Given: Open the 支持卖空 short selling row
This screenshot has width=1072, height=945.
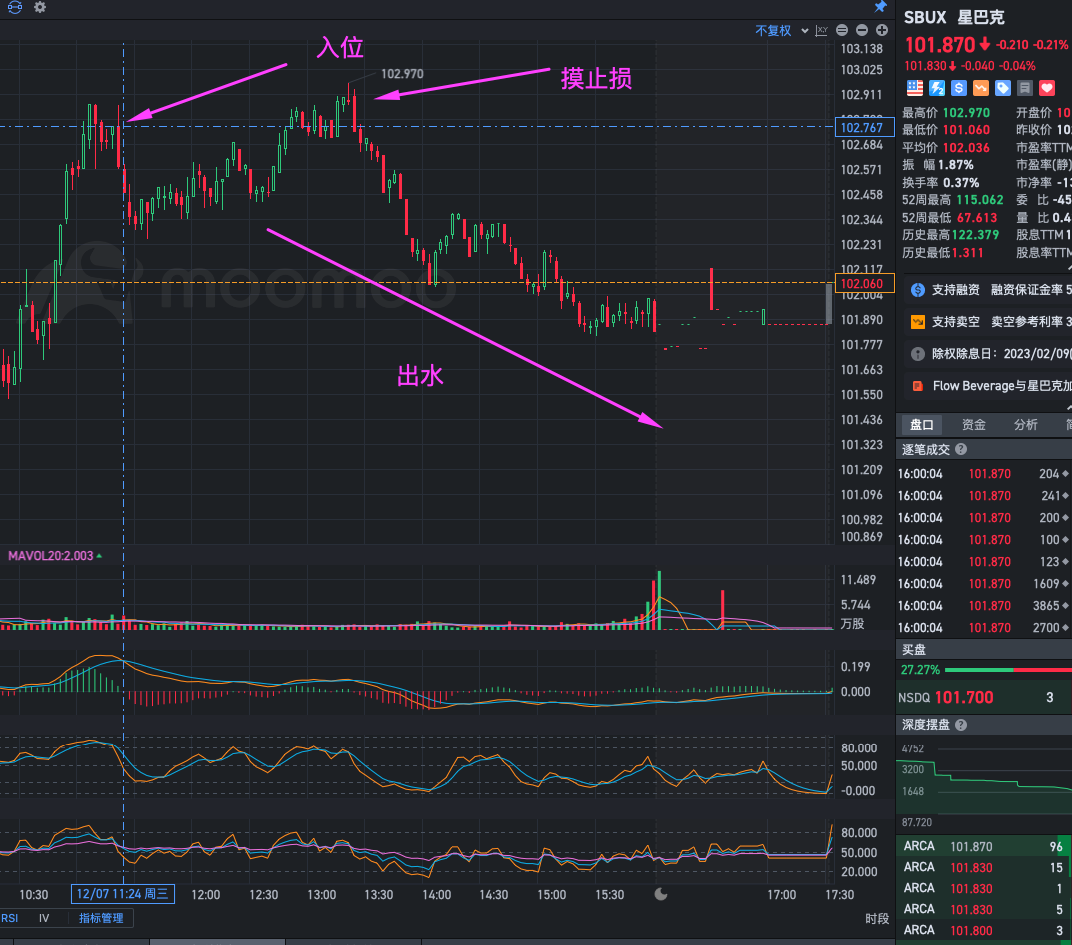Looking at the screenshot, I should pyautogui.click(x=988, y=321).
